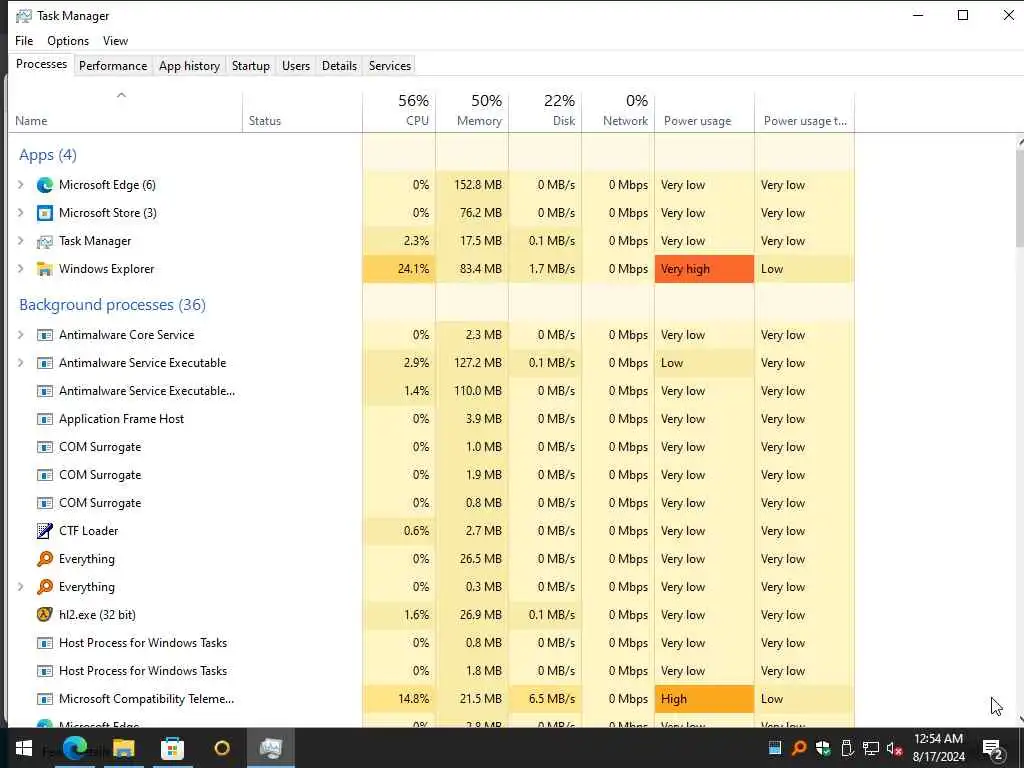
Task: Expand the first Antimalware Service Executable entry
Action: tap(20, 363)
